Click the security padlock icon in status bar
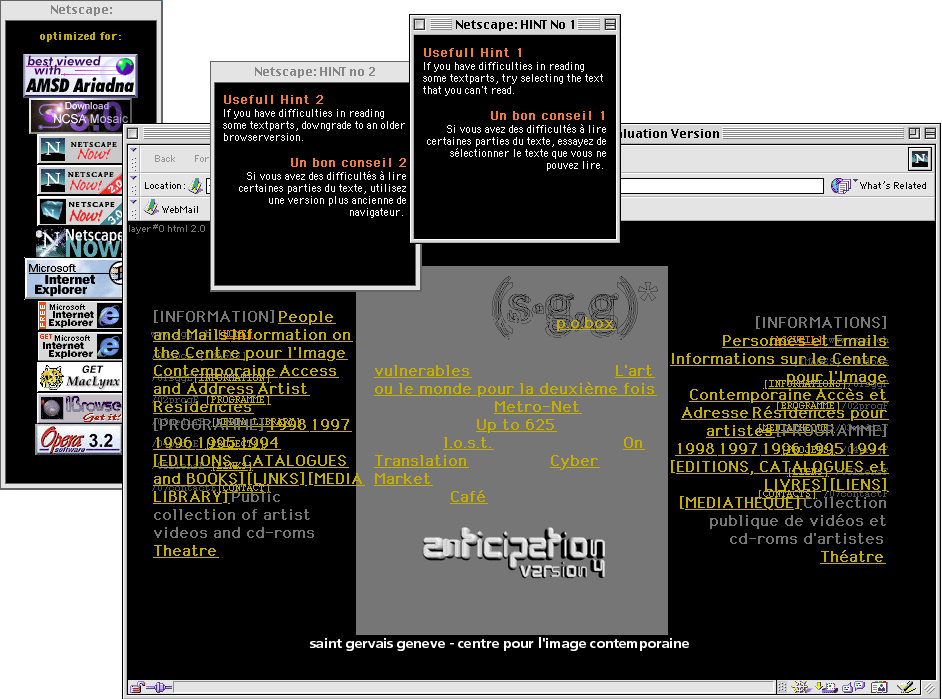Image resolution: width=942 pixels, height=699 pixels. pyautogui.click(x=136, y=688)
